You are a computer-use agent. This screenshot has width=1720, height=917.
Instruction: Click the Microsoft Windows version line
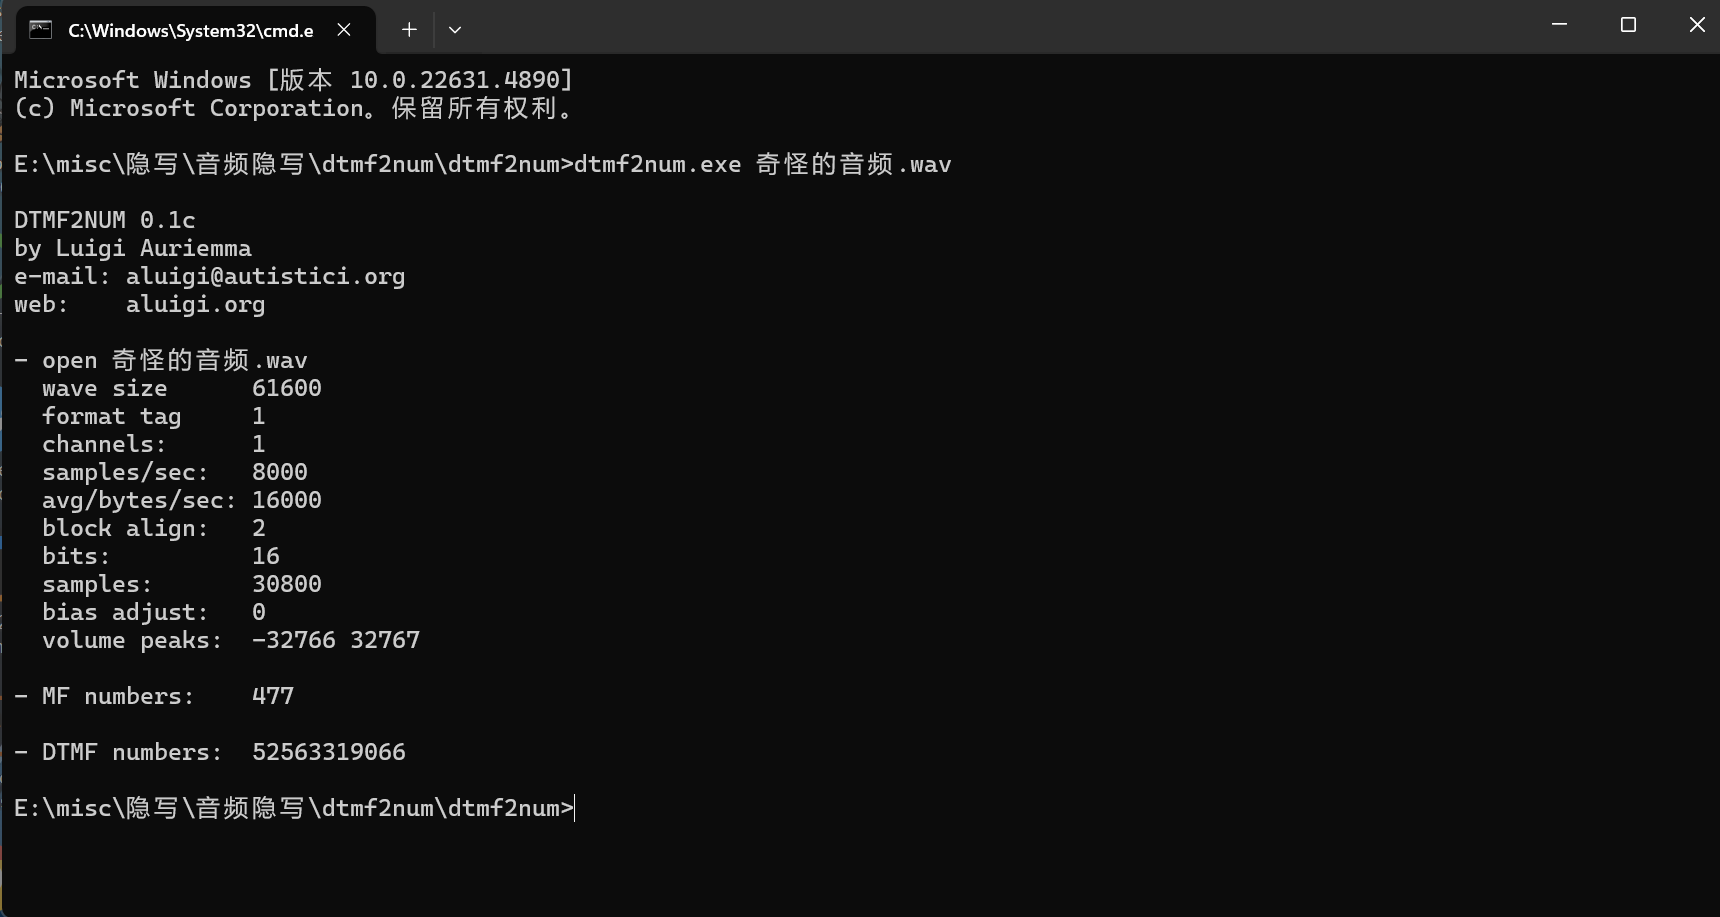click(x=294, y=80)
